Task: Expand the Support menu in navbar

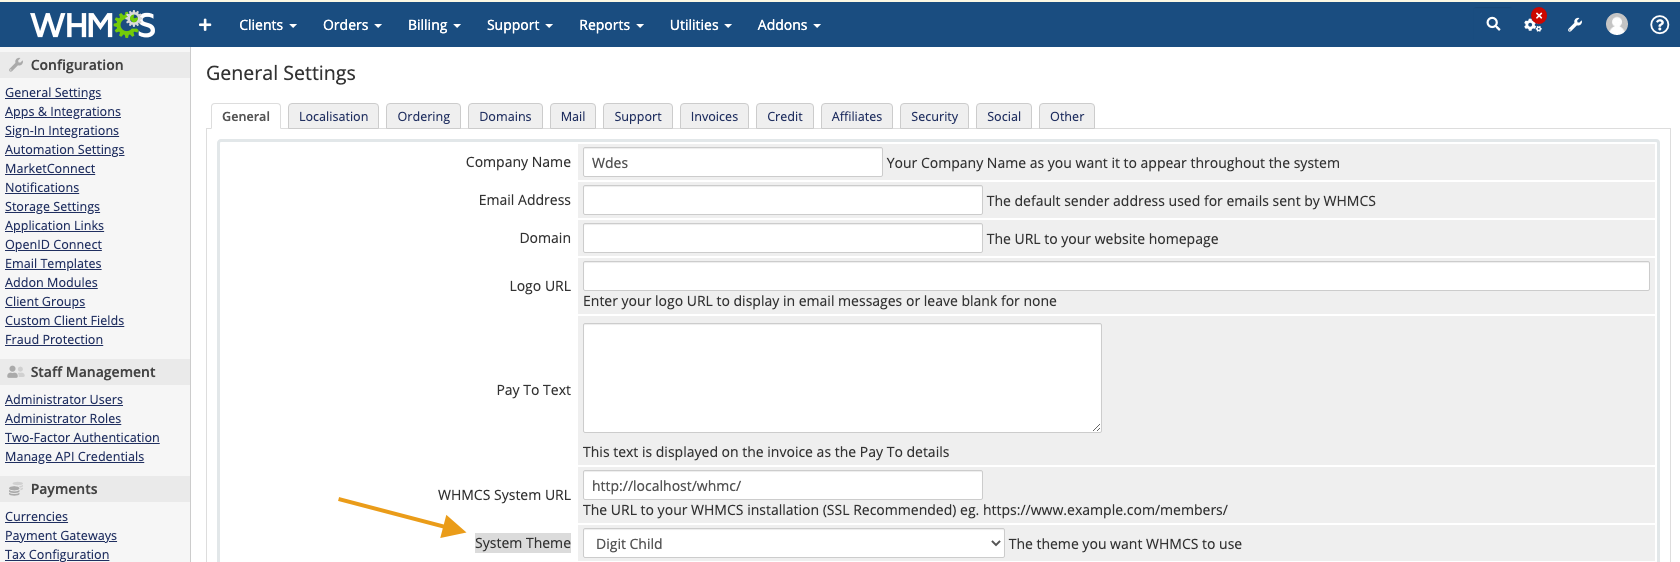Action: point(520,25)
